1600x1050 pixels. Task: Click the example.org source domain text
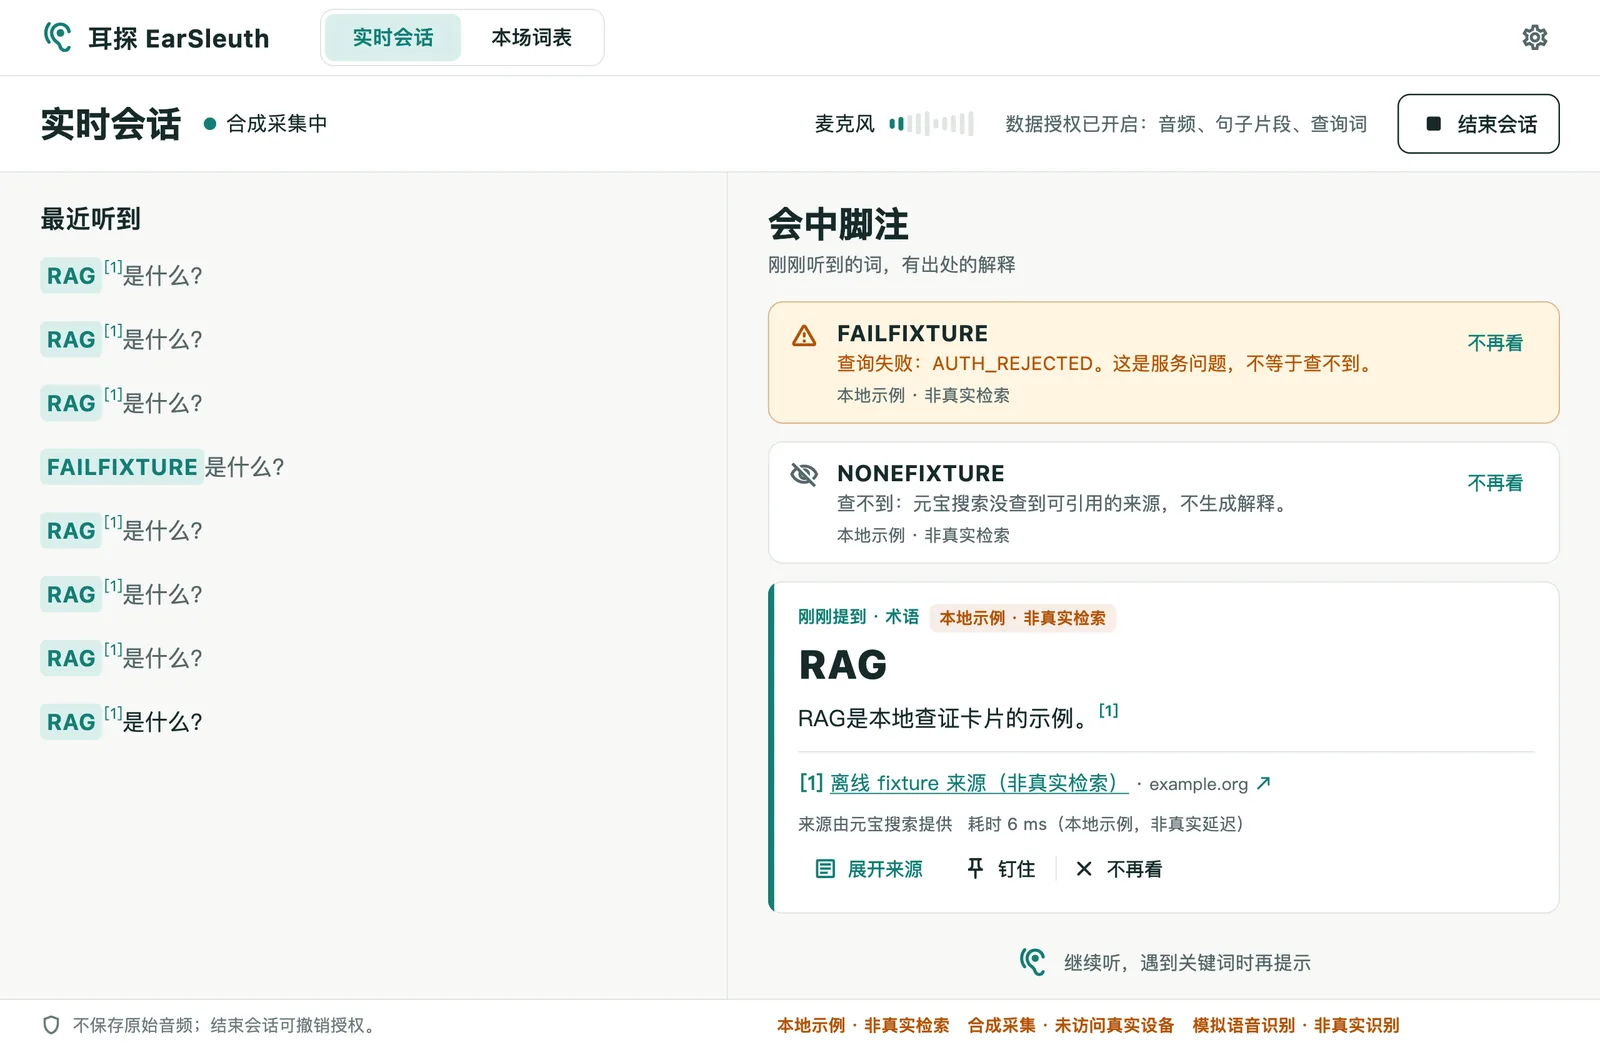(1198, 784)
